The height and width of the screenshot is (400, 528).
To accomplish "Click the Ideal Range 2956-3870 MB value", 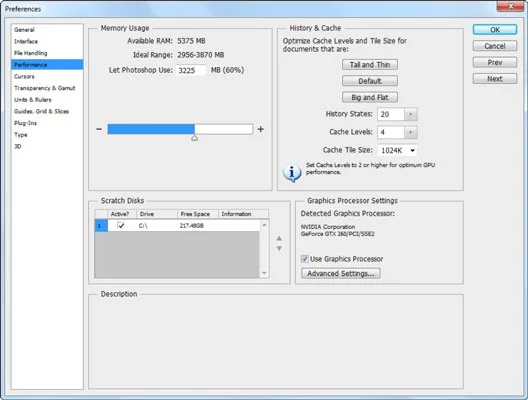I will (x=201, y=55).
